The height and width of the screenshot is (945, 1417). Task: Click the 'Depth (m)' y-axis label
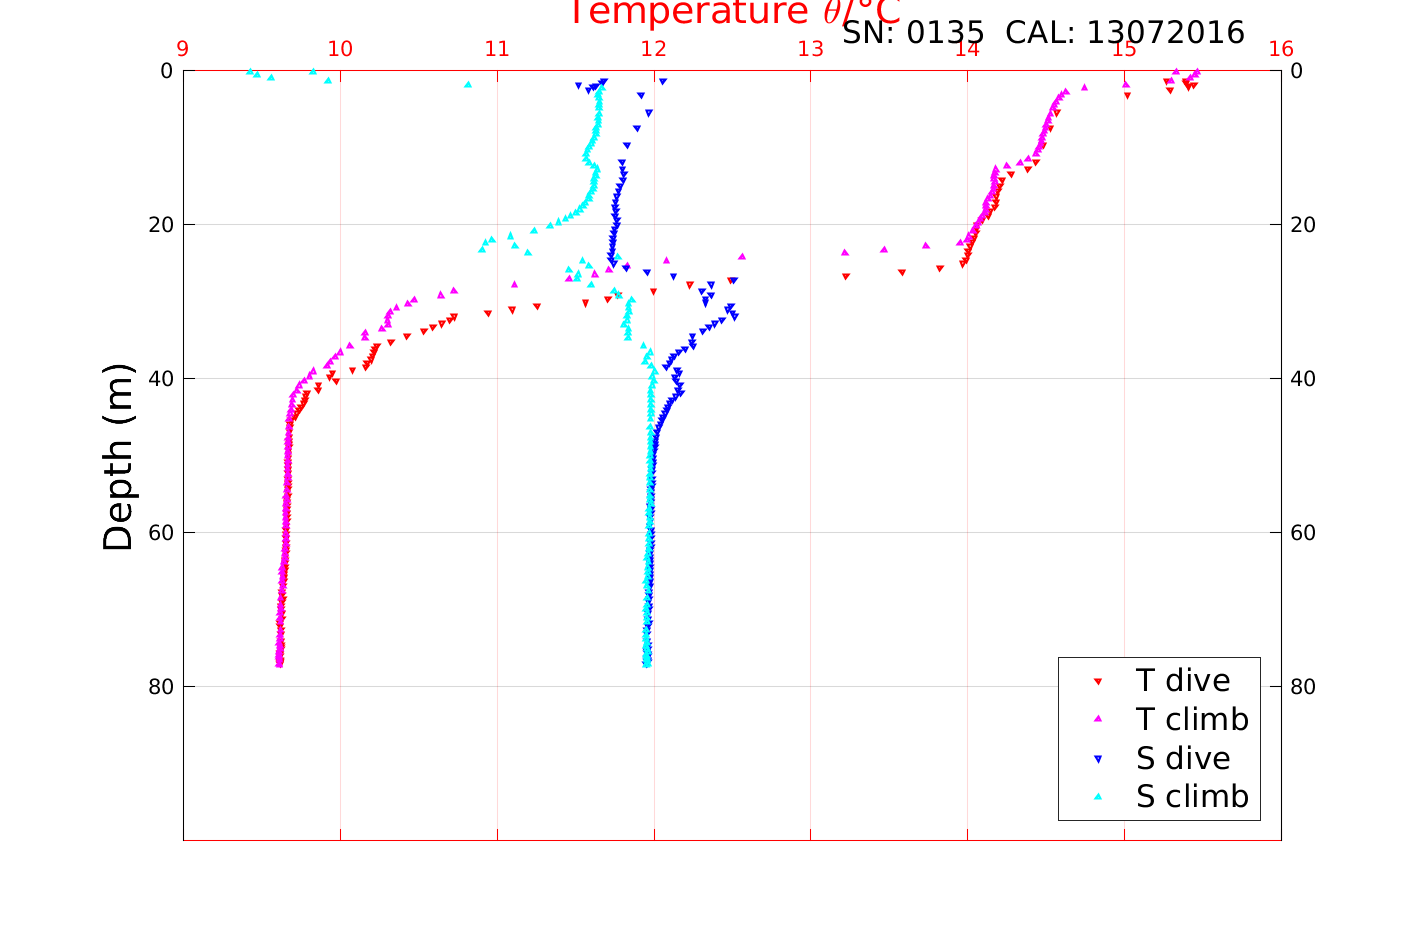click(118, 457)
